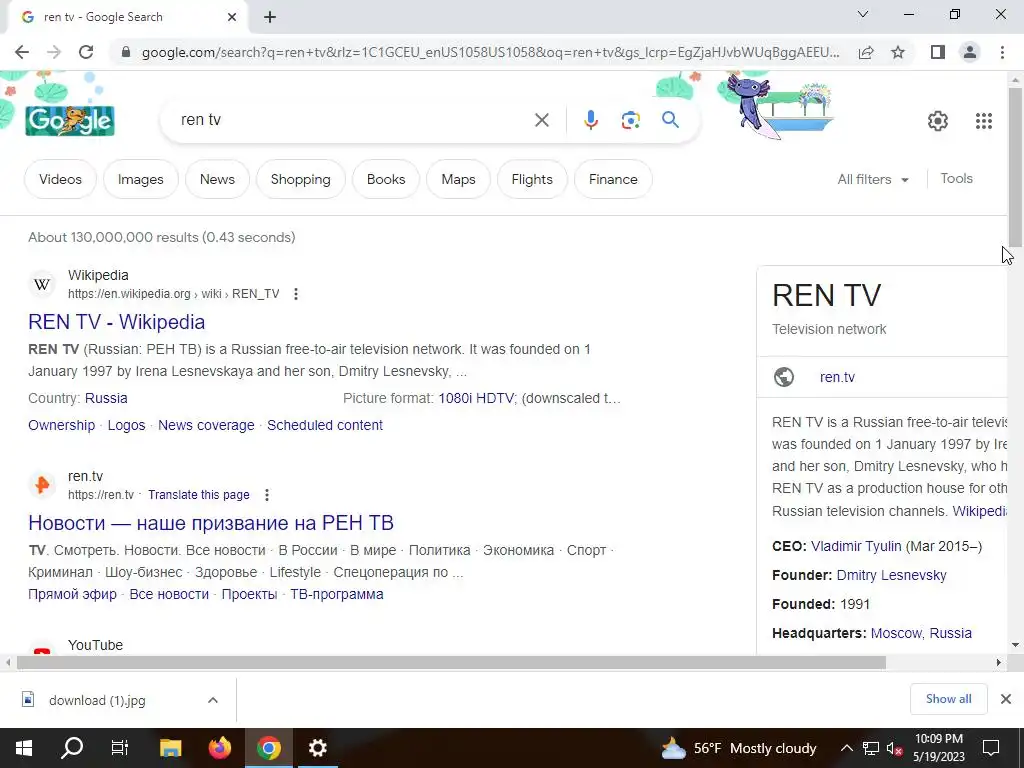The width and height of the screenshot is (1024, 768).
Task: Clear the search box text
Action: click(541, 120)
